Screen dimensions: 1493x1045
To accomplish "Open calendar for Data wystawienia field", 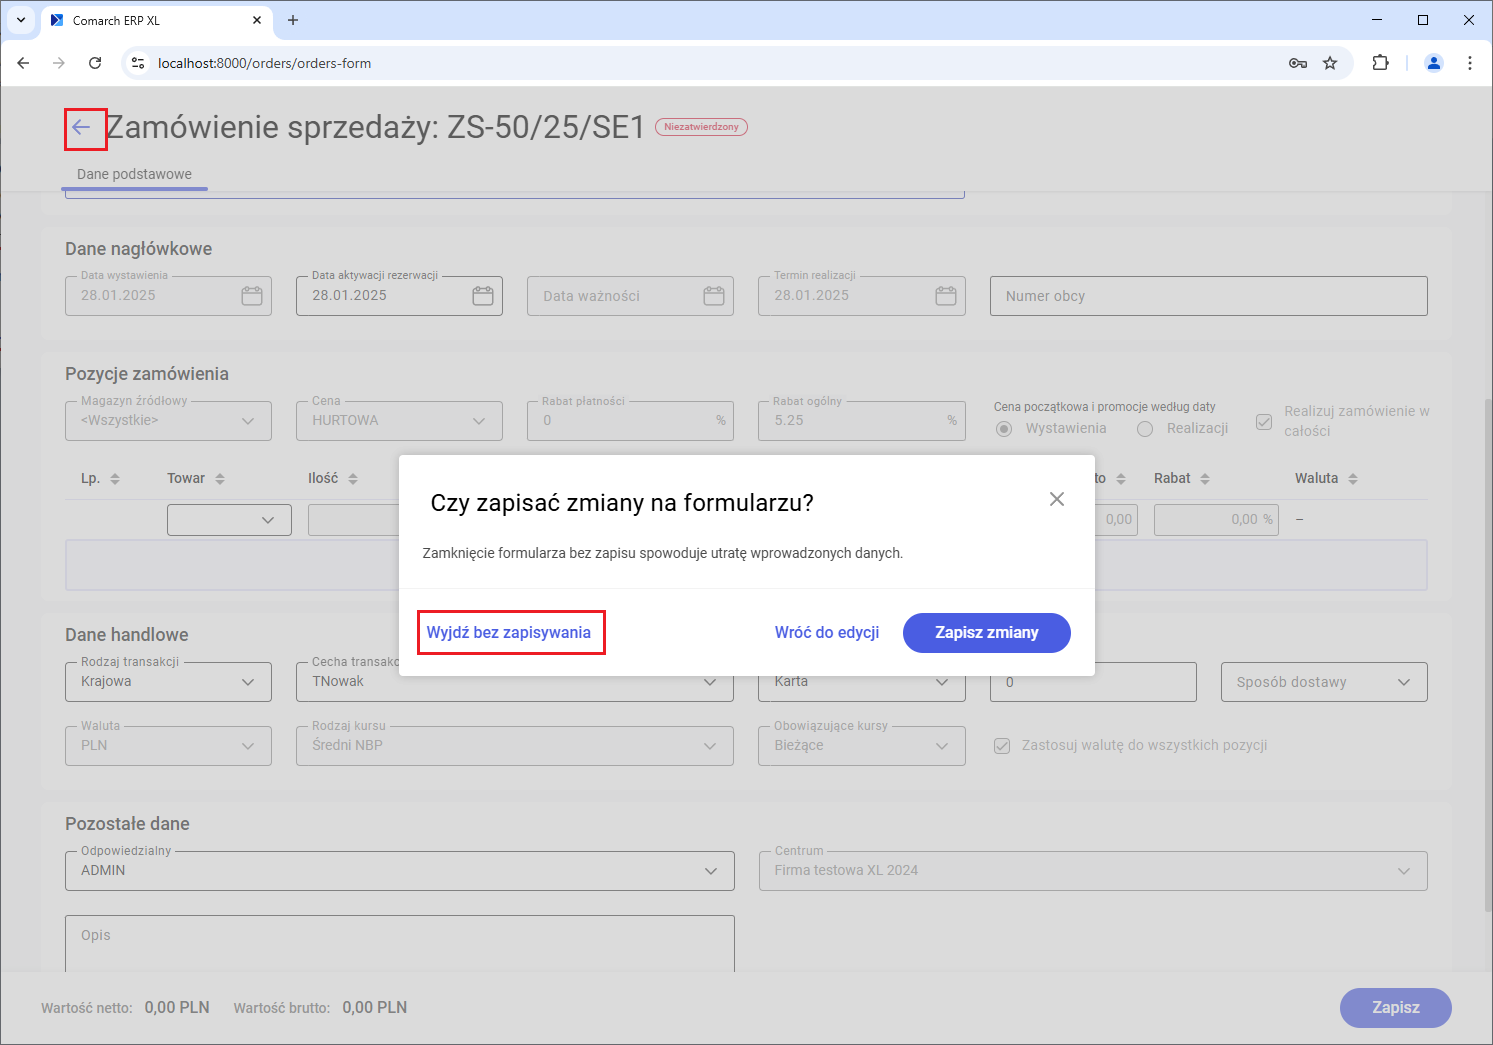I will [252, 296].
